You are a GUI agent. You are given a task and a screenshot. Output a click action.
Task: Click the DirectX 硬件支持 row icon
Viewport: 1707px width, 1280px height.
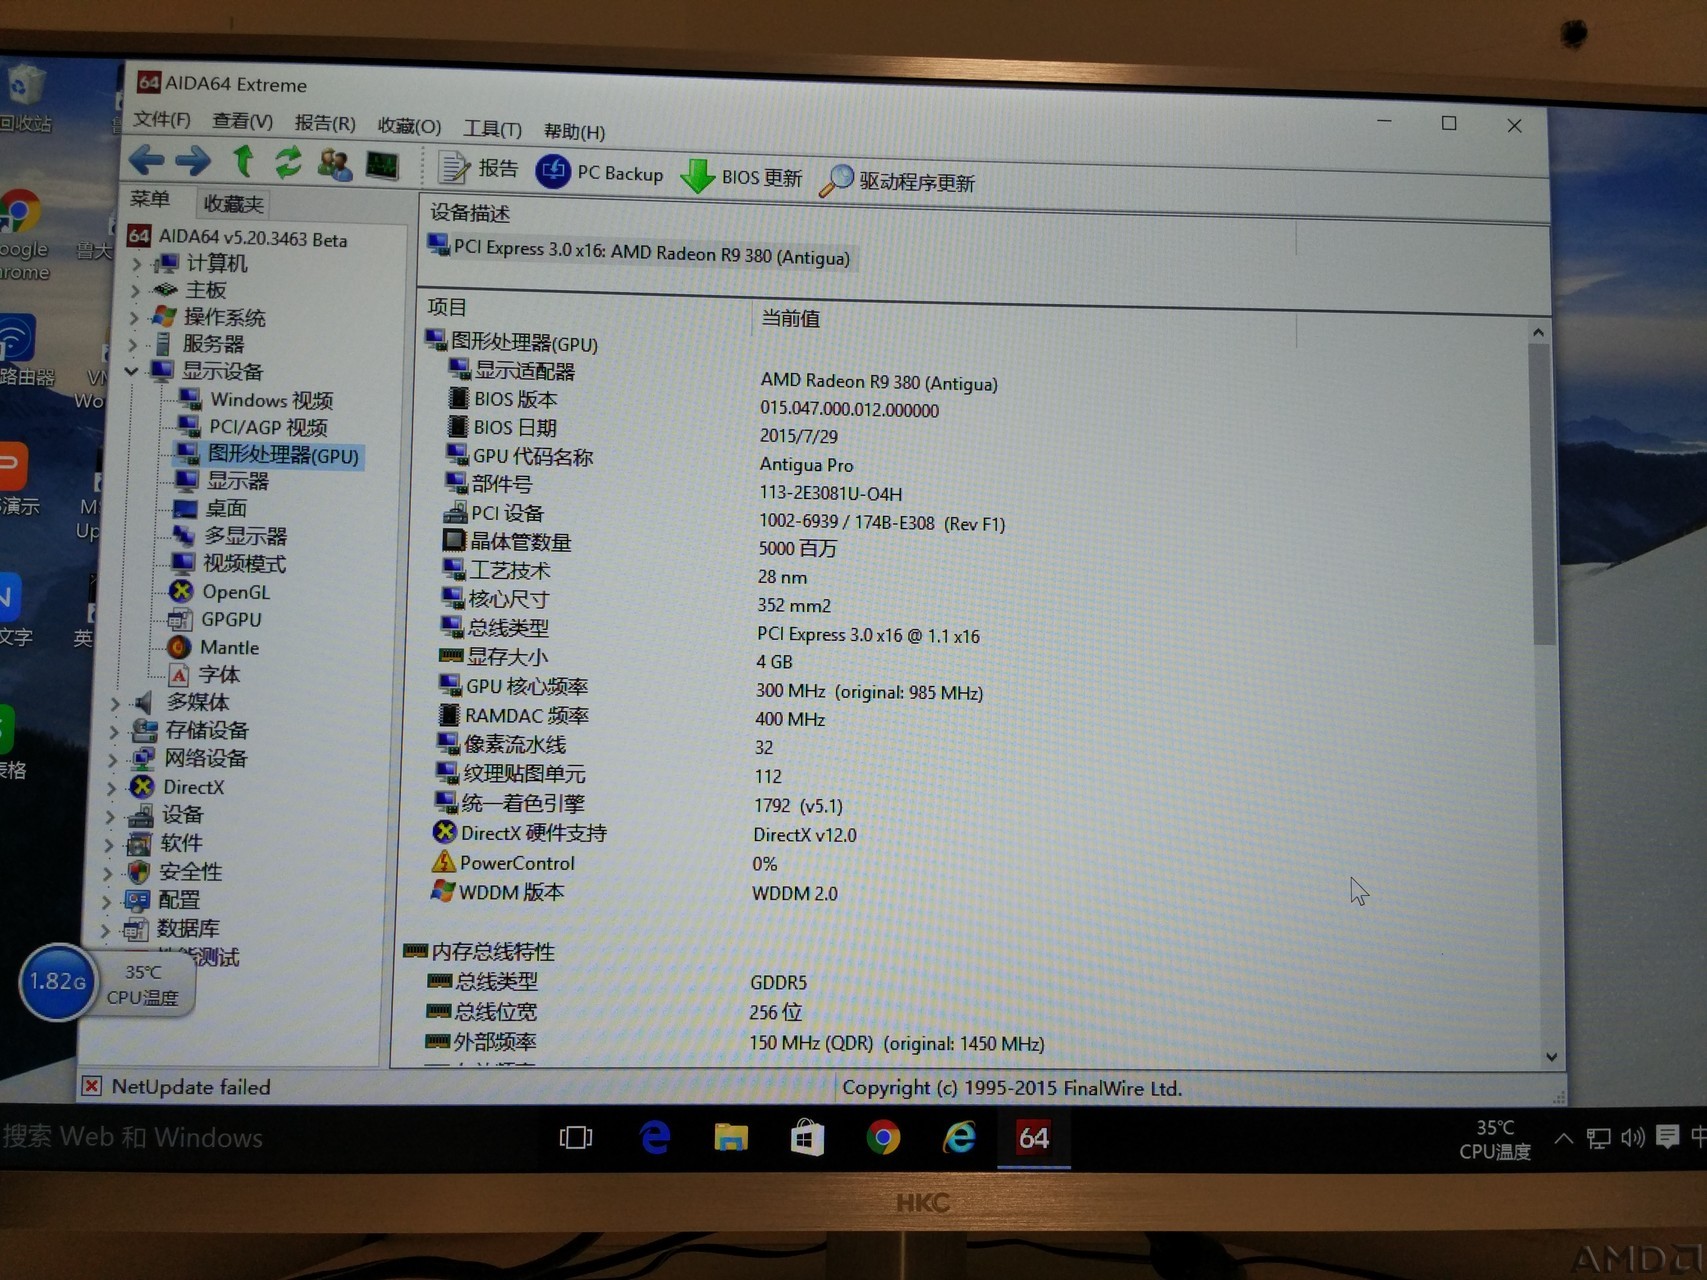point(445,832)
